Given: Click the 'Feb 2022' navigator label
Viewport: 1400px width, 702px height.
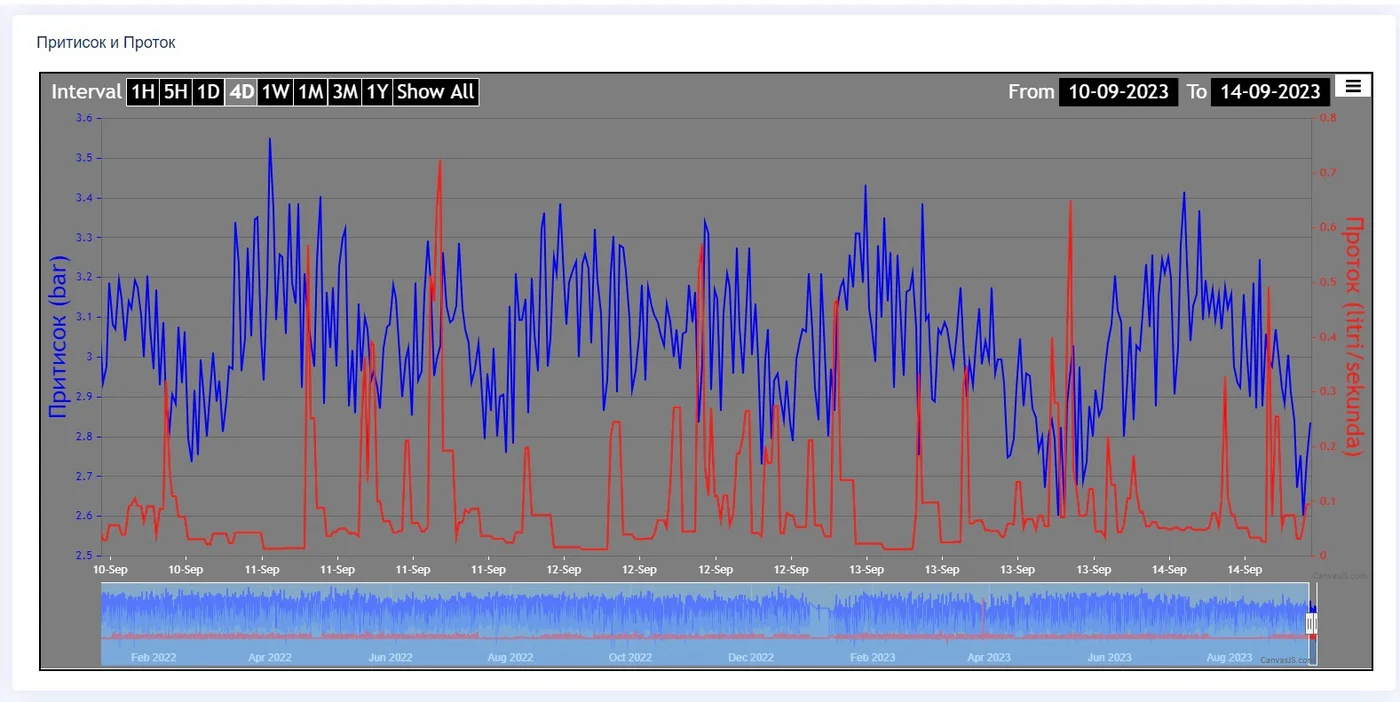Looking at the screenshot, I should point(154,658).
